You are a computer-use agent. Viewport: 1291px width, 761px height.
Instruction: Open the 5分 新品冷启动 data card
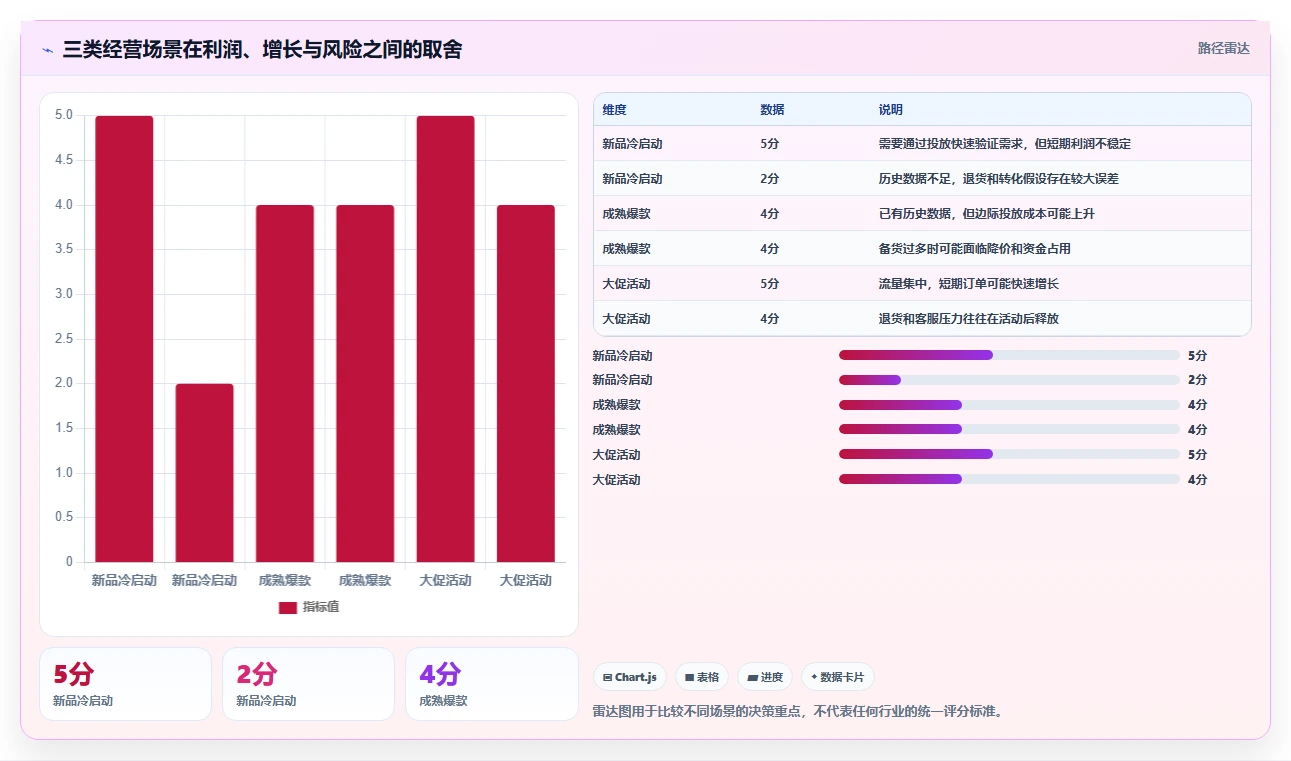(x=125, y=684)
